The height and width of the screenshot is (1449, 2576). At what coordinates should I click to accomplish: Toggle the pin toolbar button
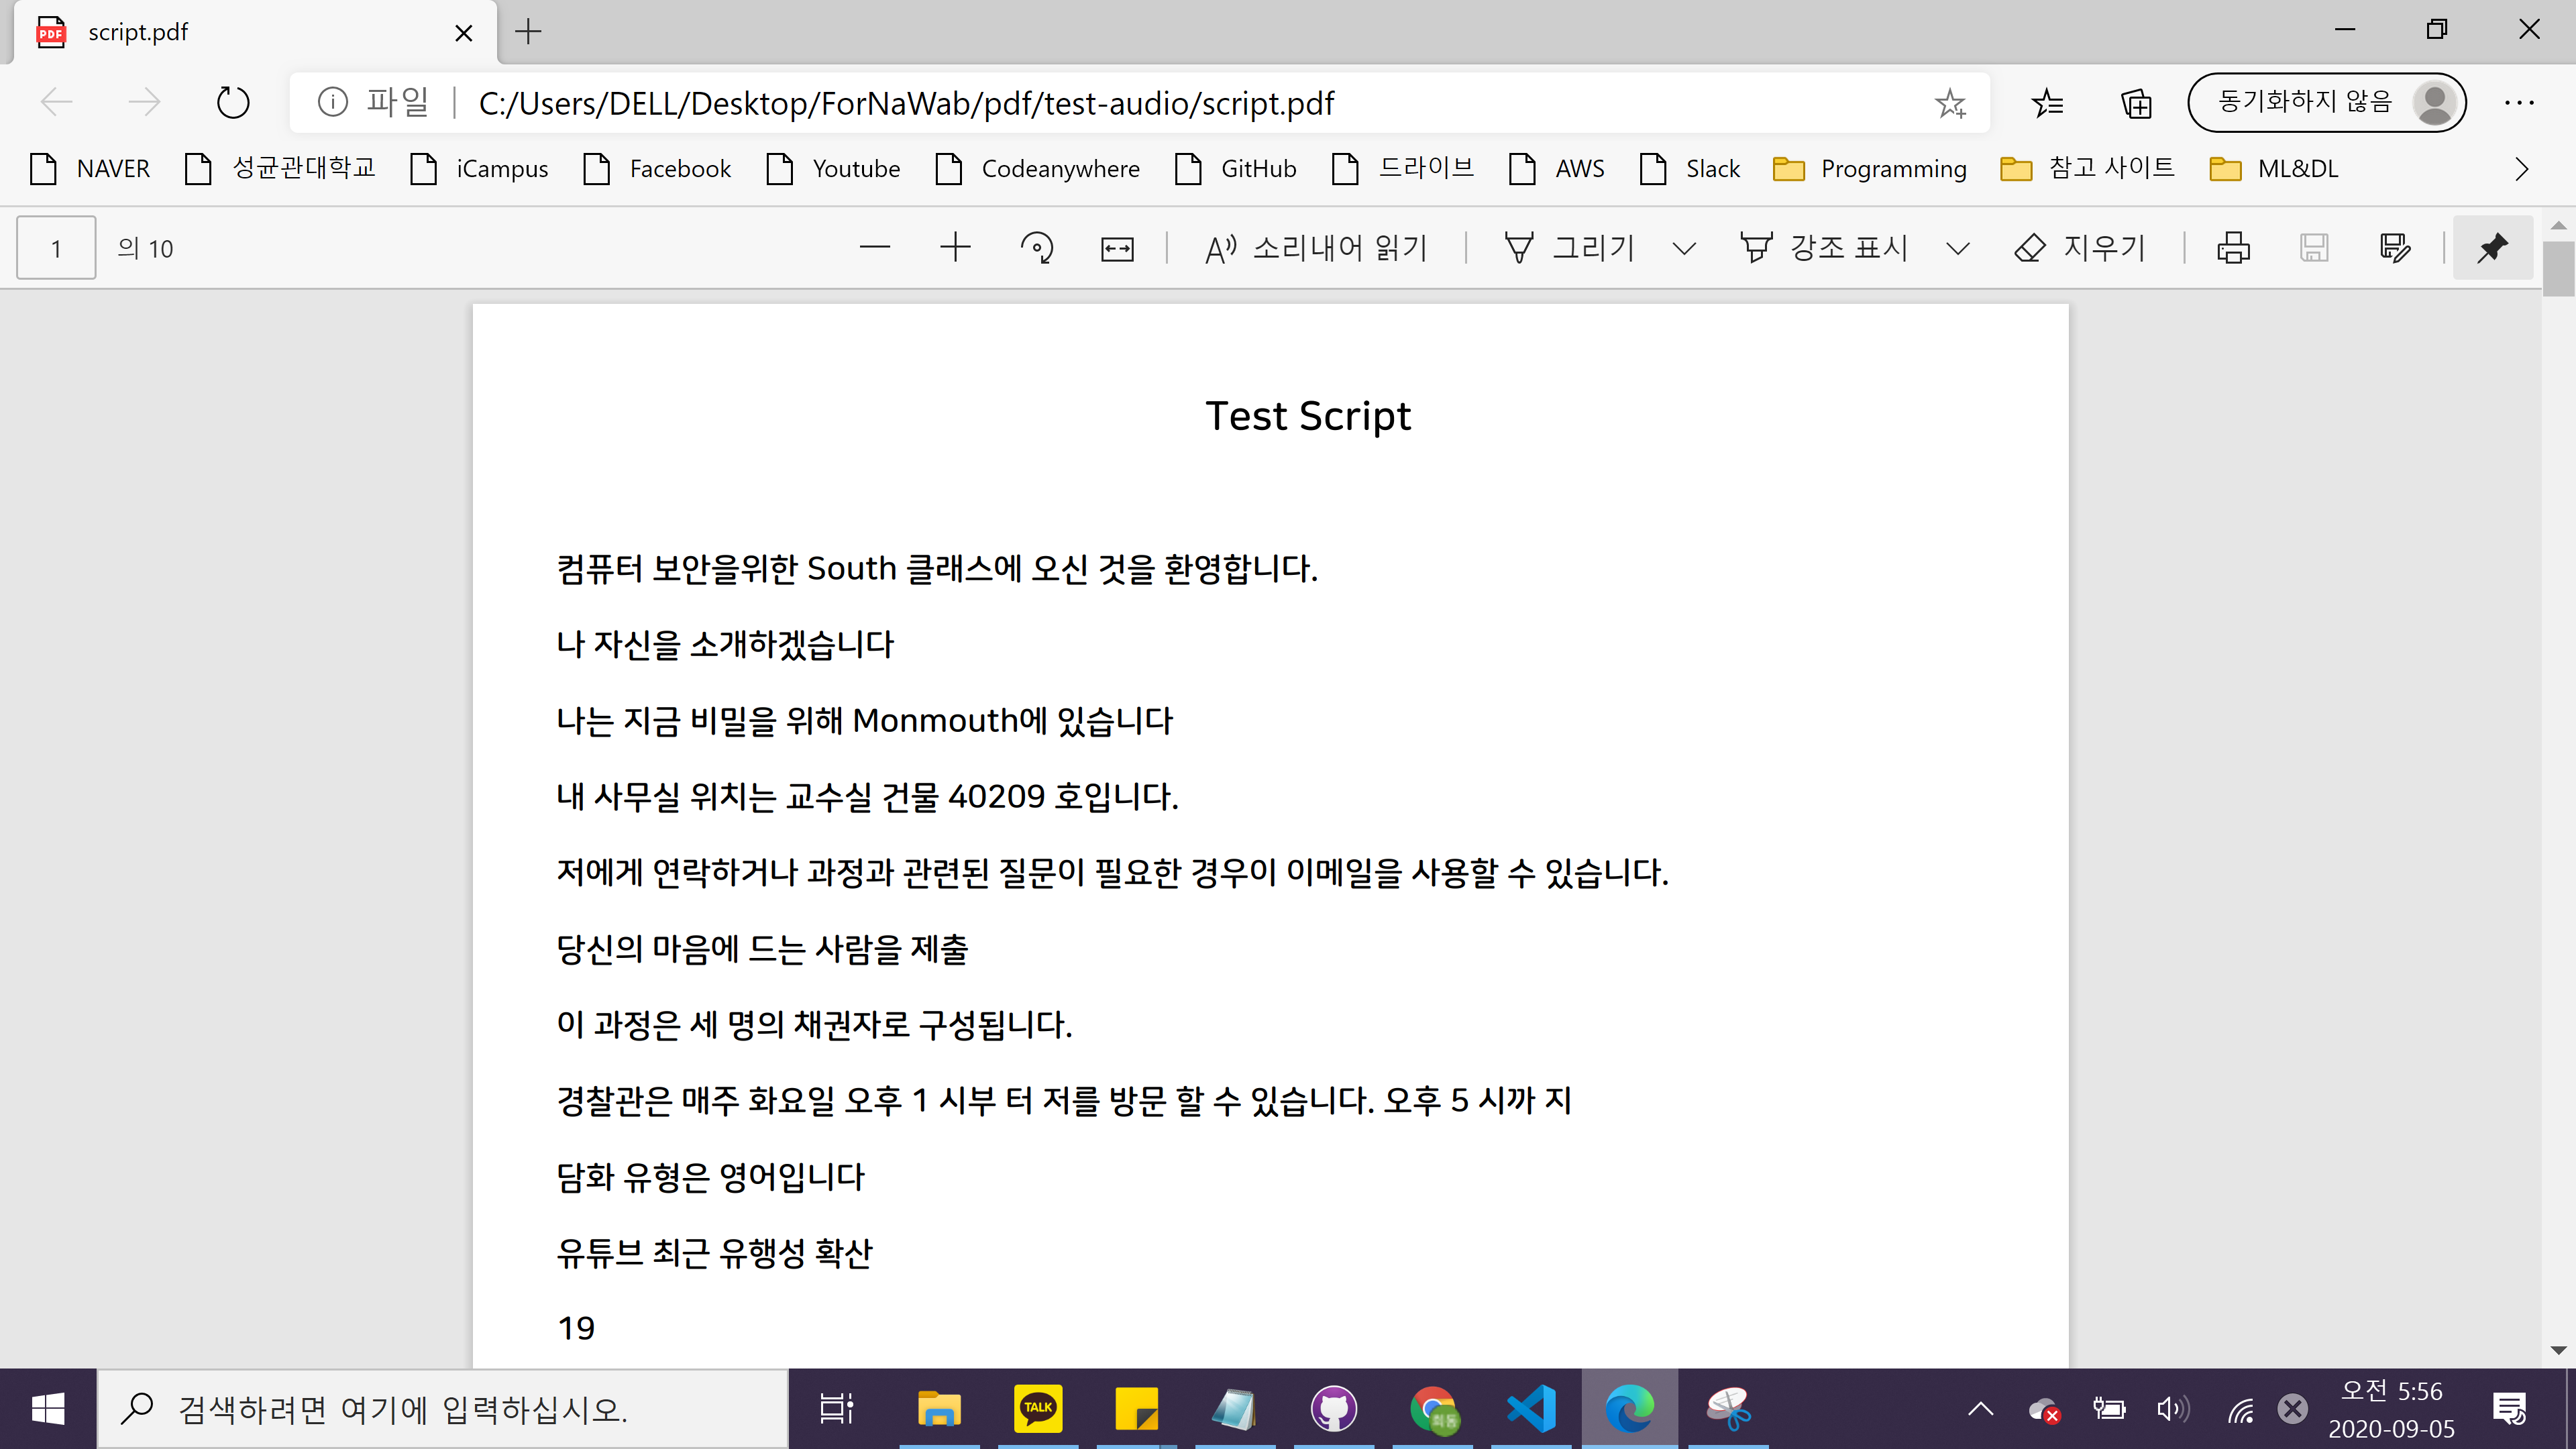tap(2492, 247)
